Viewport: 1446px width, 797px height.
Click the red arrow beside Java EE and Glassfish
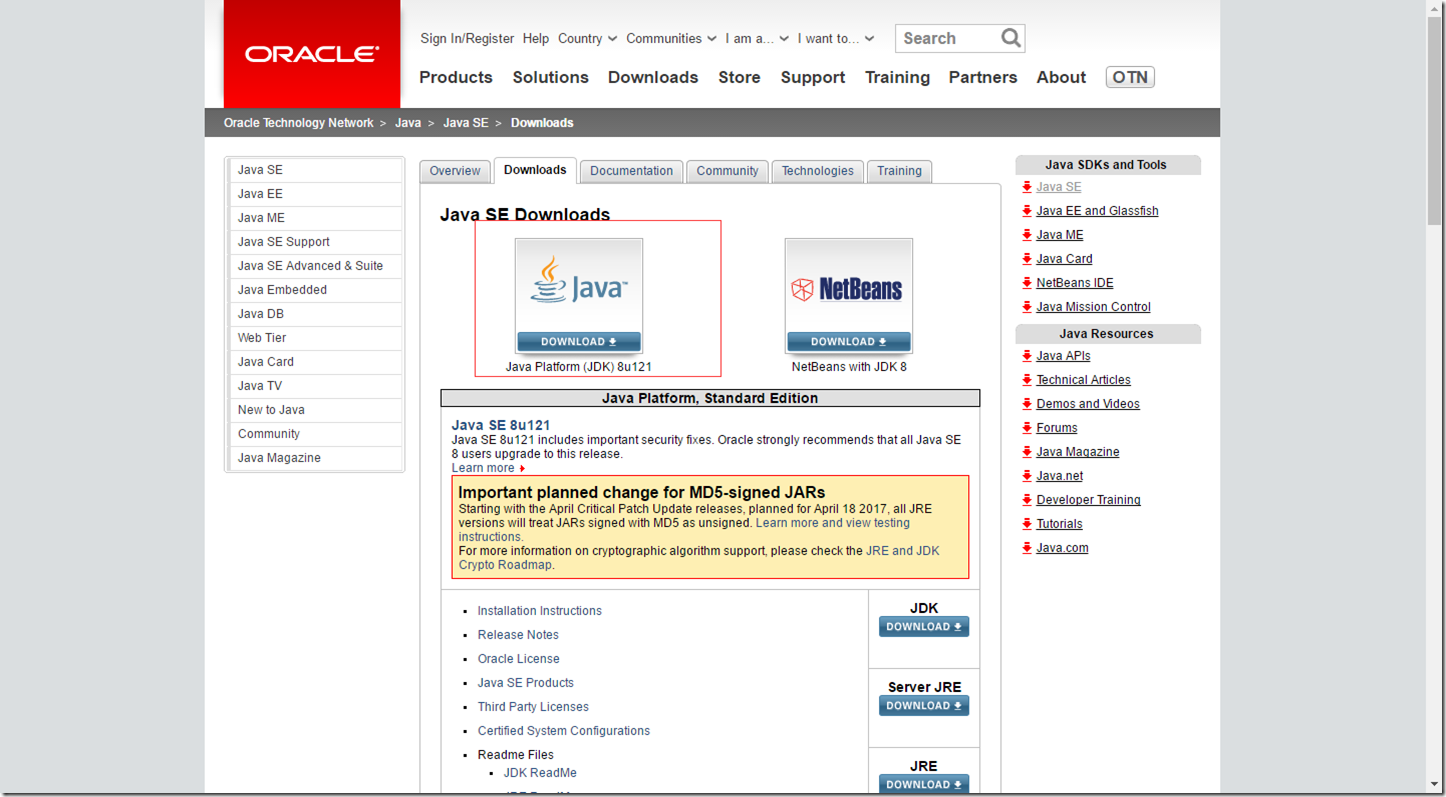1027,211
